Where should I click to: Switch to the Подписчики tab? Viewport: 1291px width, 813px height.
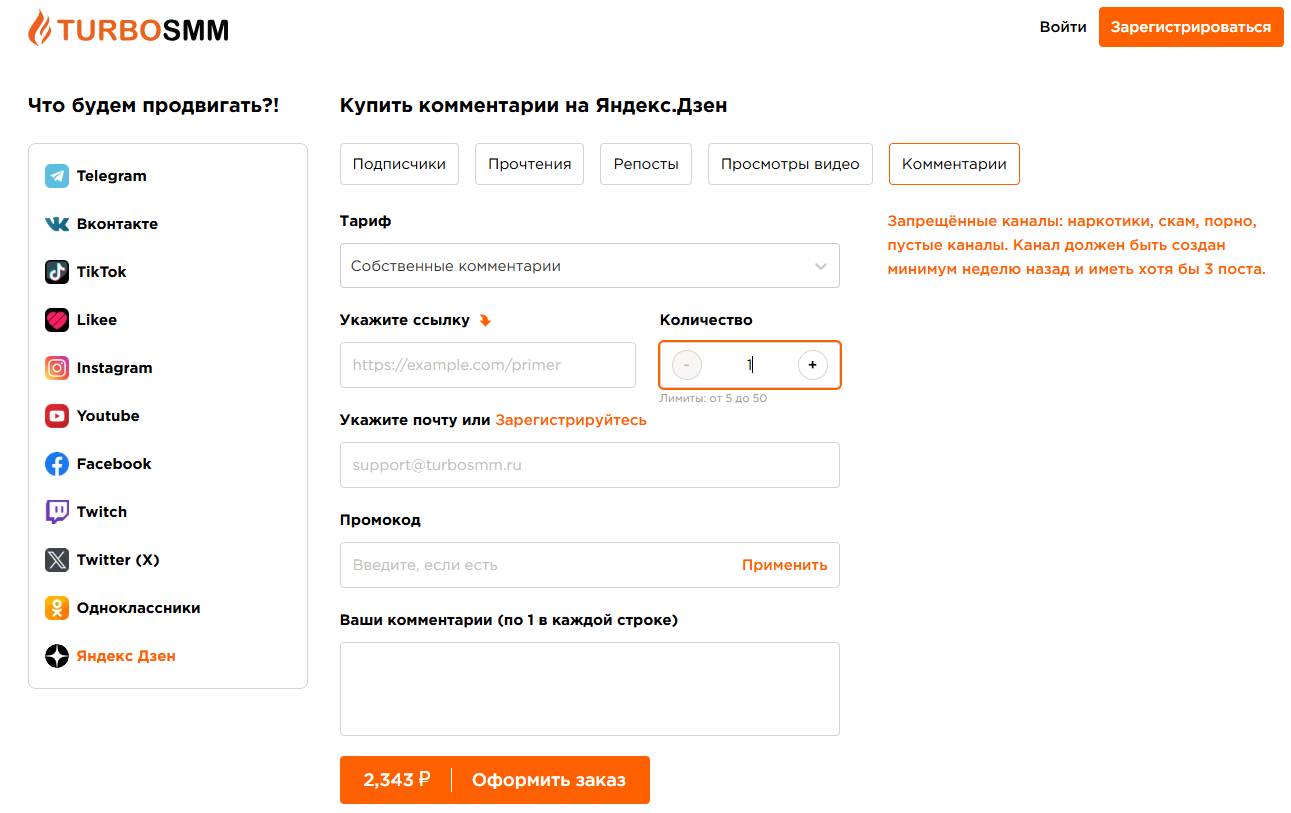pos(399,164)
